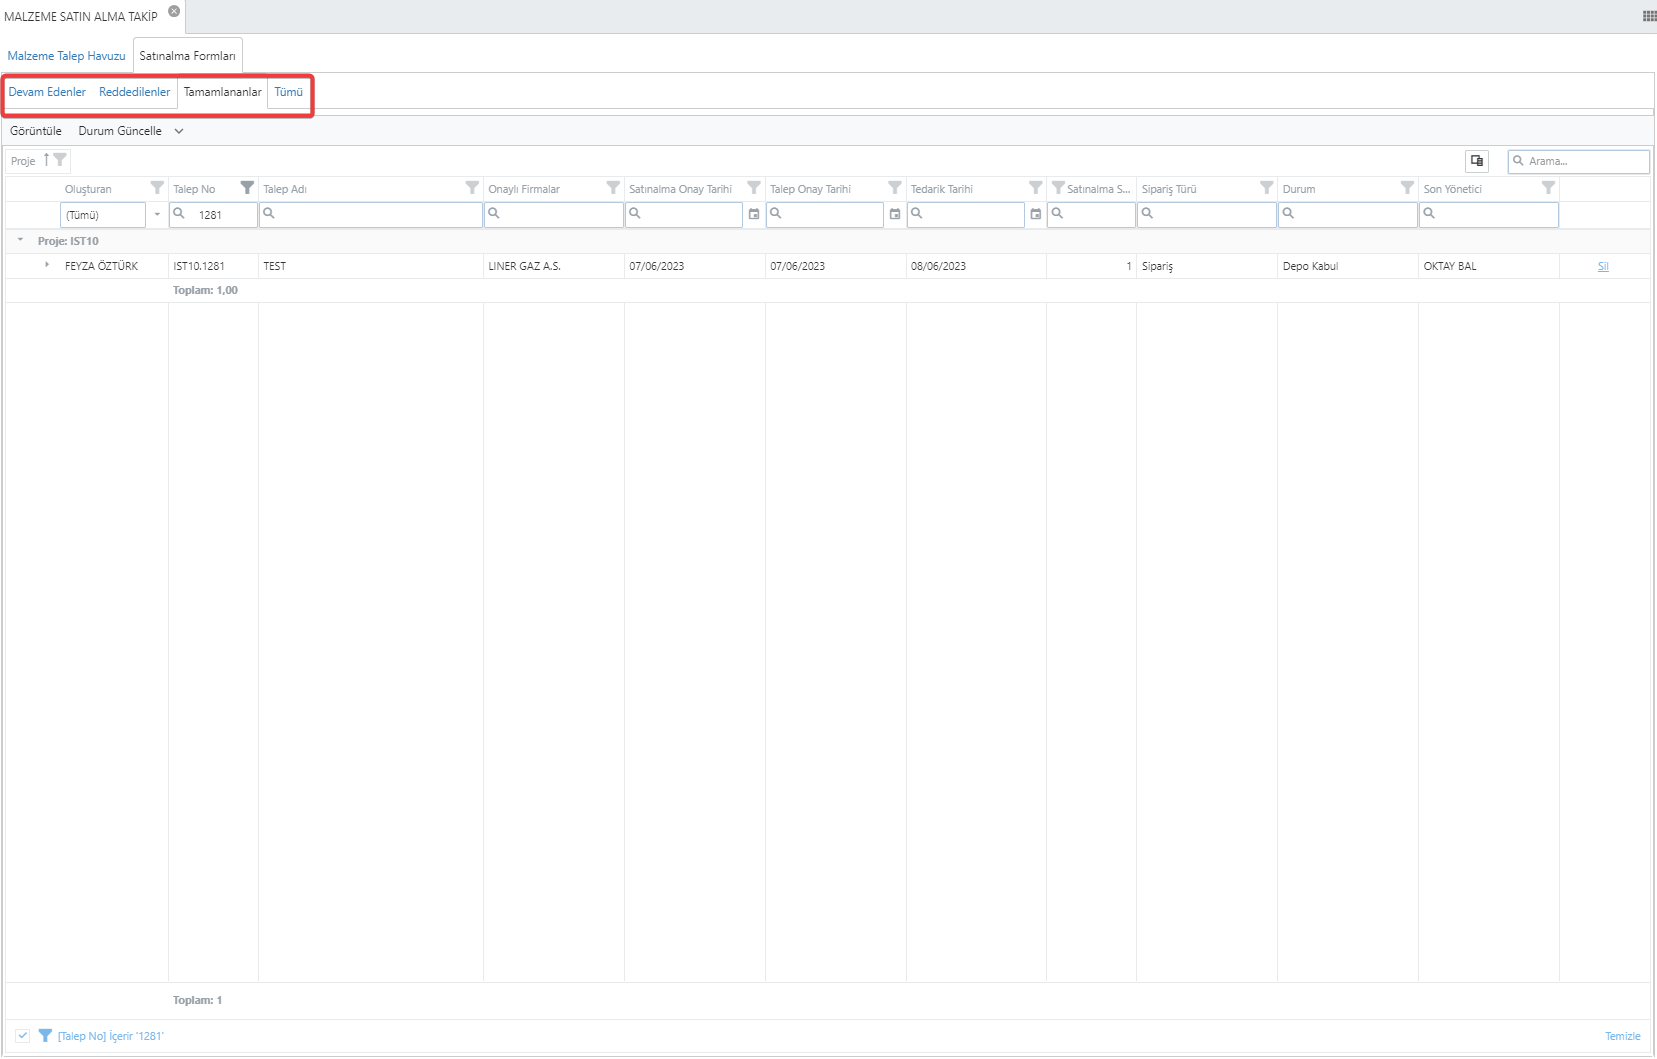The height and width of the screenshot is (1059, 1657).
Task: Switch to Malzeme Talep Havuzu tab
Action: click(67, 56)
